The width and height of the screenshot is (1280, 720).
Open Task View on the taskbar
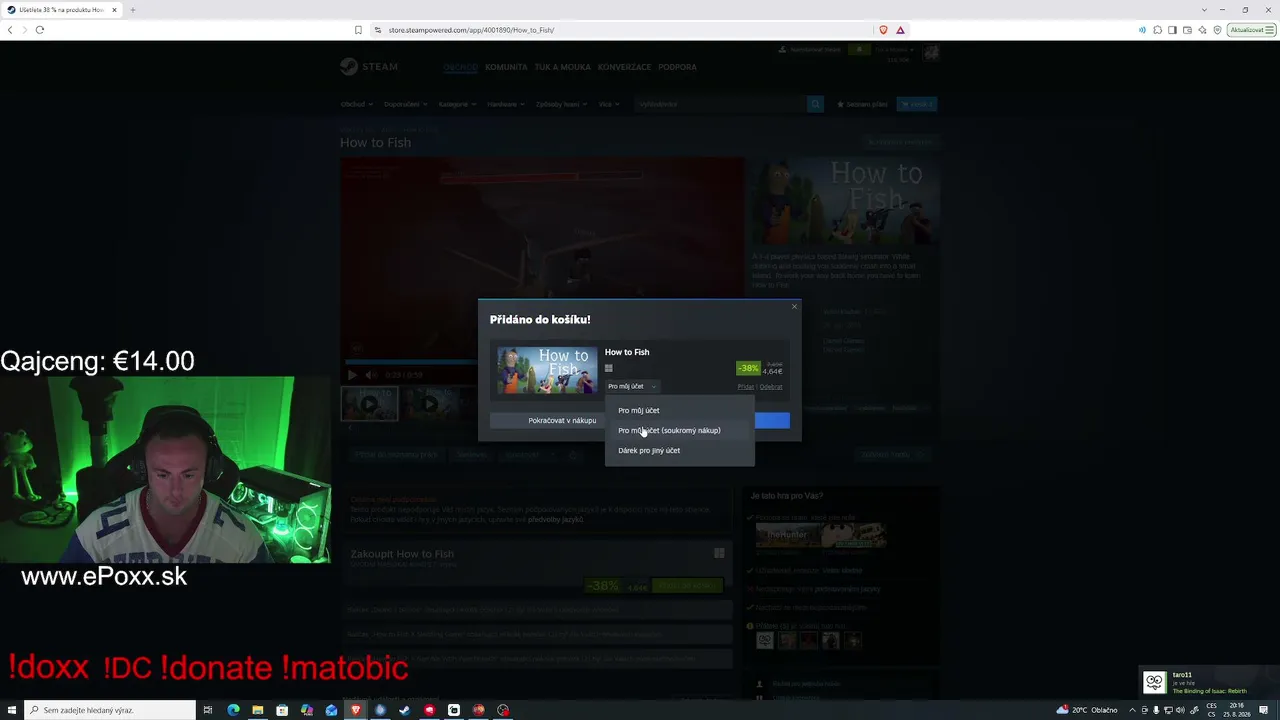(208, 710)
